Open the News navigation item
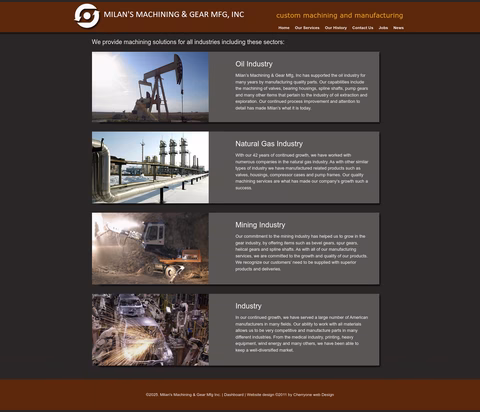The height and width of the screenshot is (412, 480). coord(398,28)
